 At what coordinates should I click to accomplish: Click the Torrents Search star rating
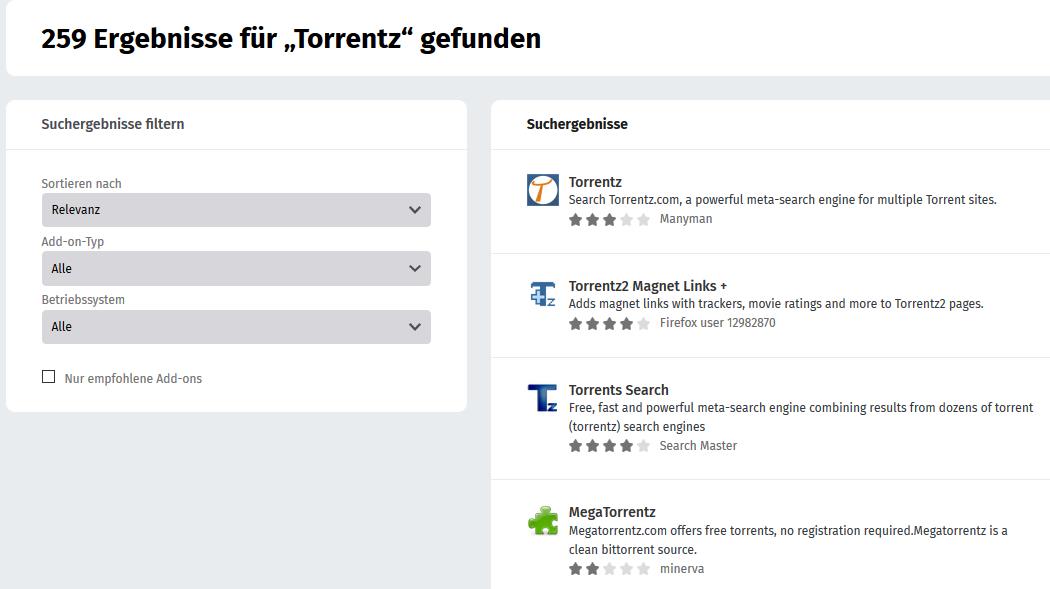point(609,446)
